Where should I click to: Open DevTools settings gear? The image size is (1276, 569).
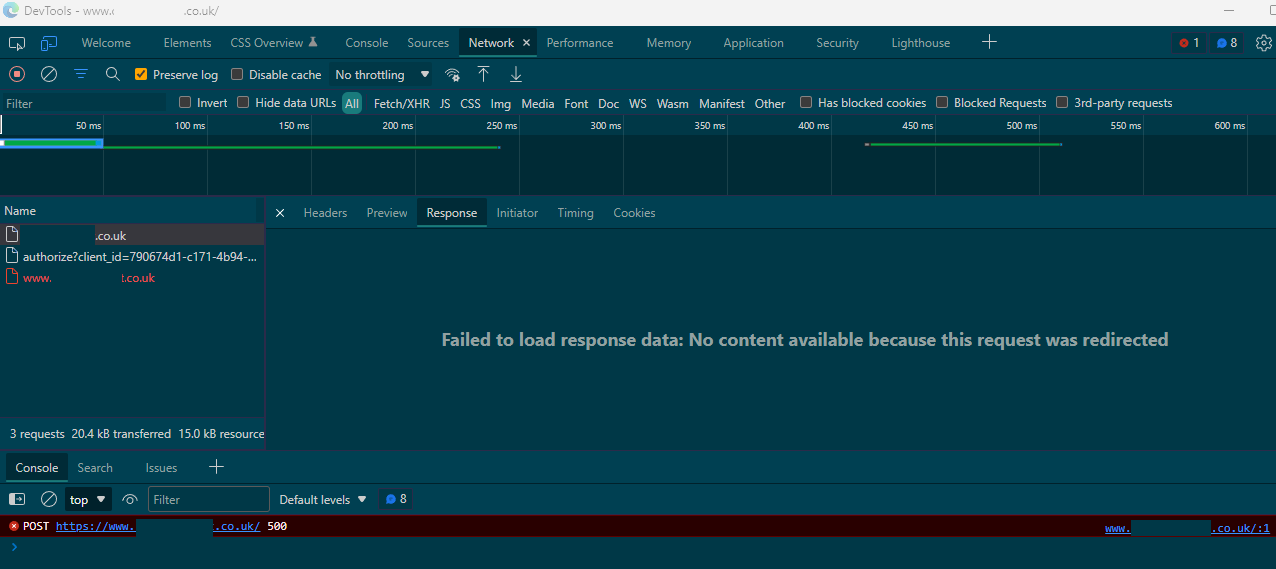(1263, 43)
